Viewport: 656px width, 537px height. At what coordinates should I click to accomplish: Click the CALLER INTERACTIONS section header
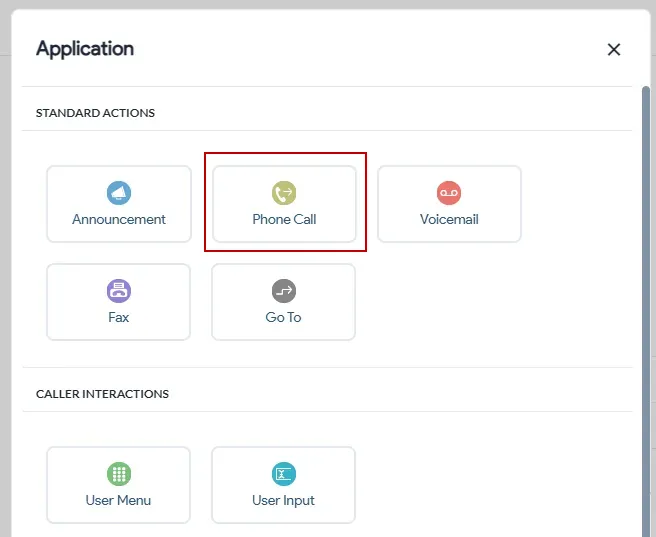pyautogui.click(x=102, y=394)
